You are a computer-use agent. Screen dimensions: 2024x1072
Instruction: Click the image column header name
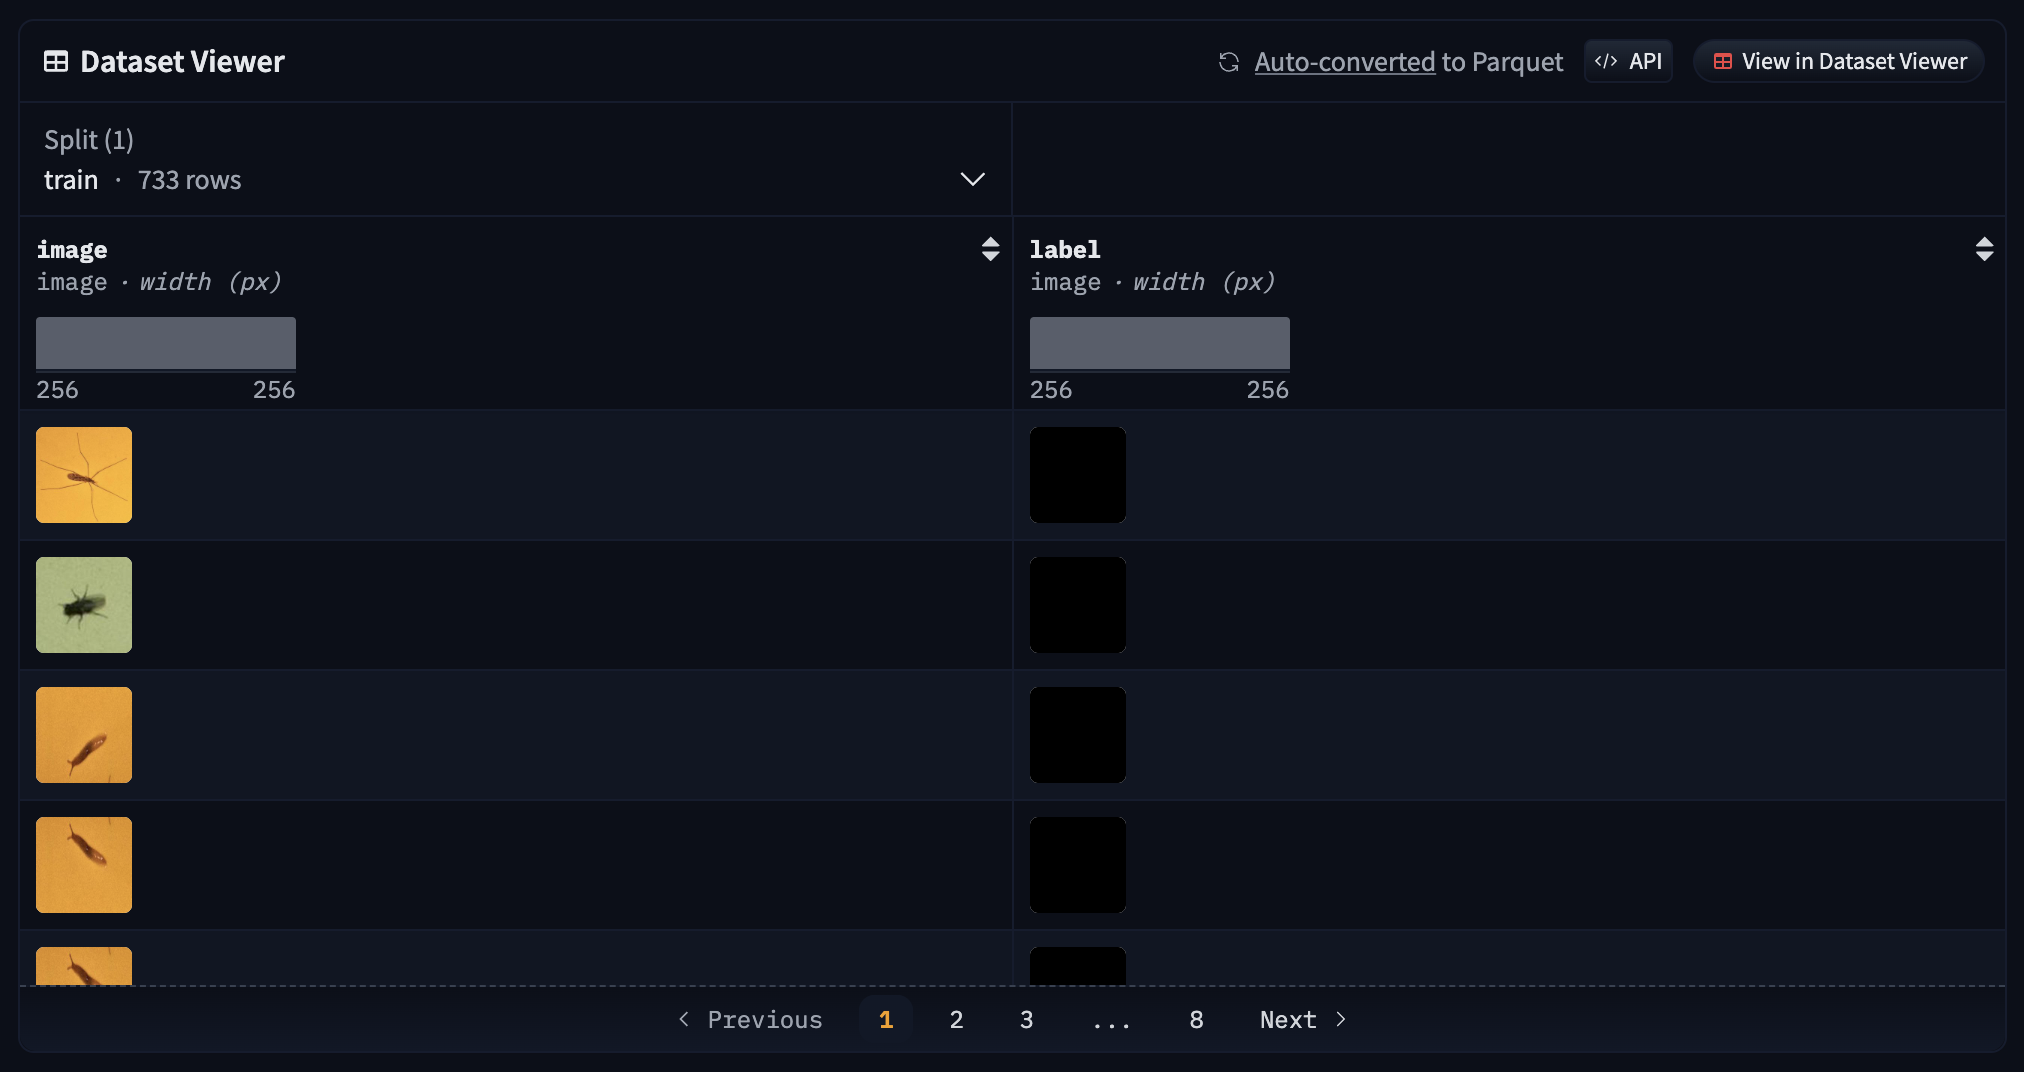[72, 249]
